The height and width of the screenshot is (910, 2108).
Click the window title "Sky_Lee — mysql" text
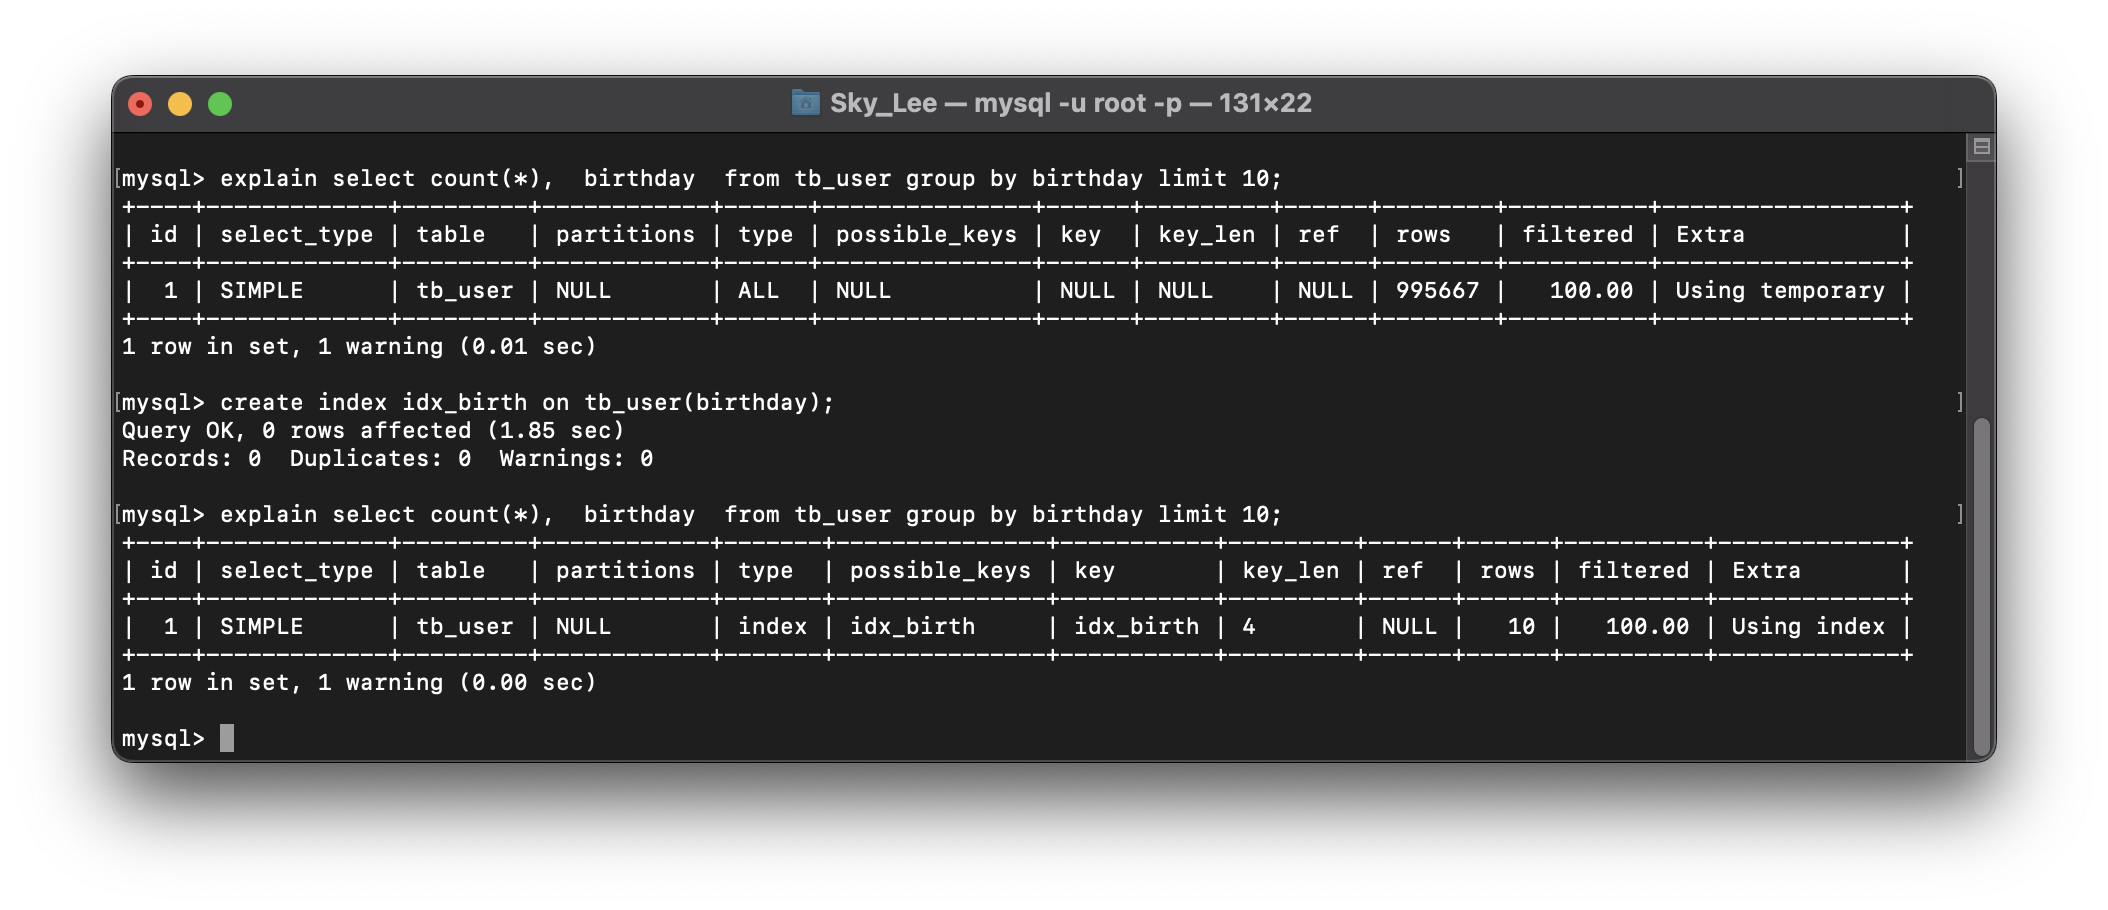click(x=1070, y=103)
